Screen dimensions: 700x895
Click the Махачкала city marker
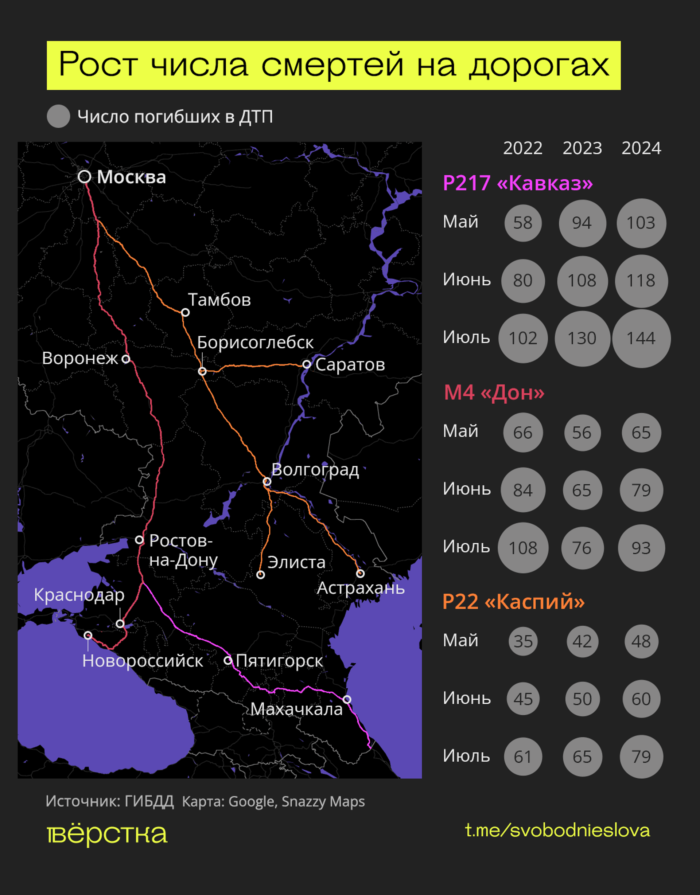[347, 699]
